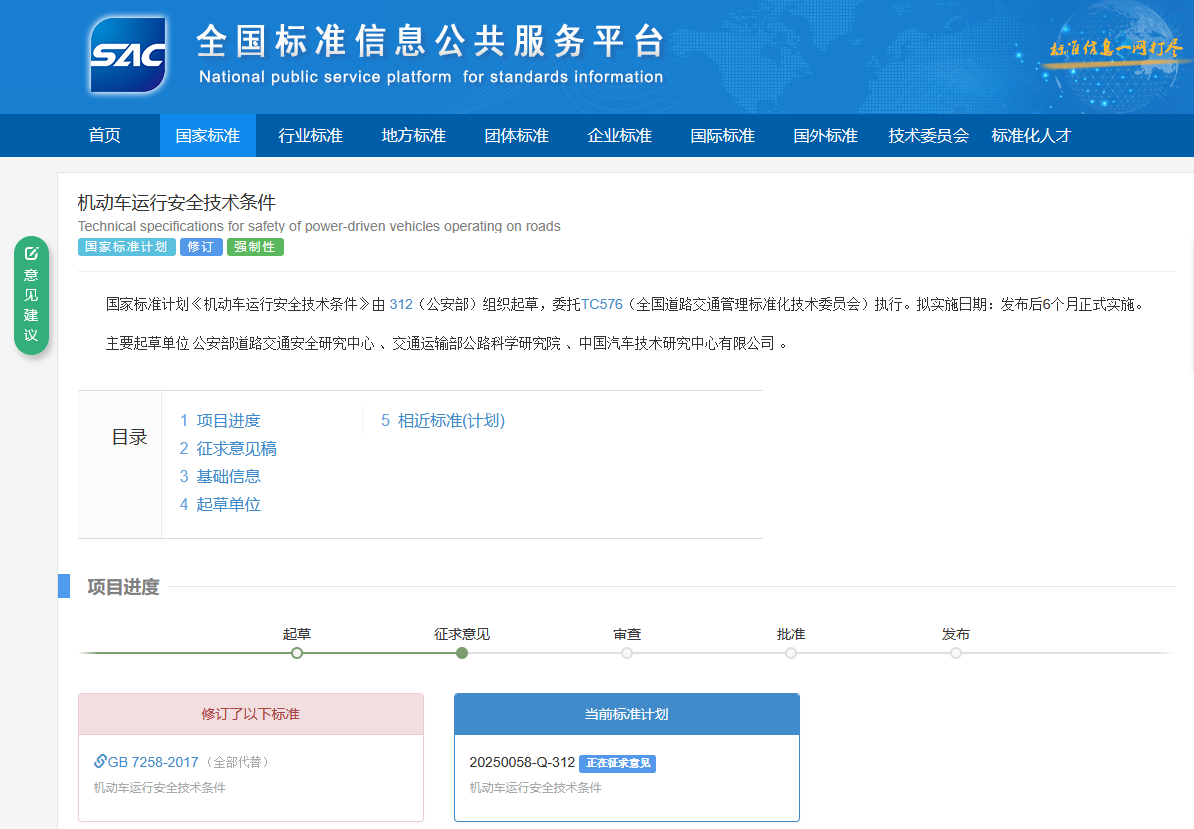Switch to 行业标准 navigation tab
This screenshot has width=1194, height=829.
310,136
